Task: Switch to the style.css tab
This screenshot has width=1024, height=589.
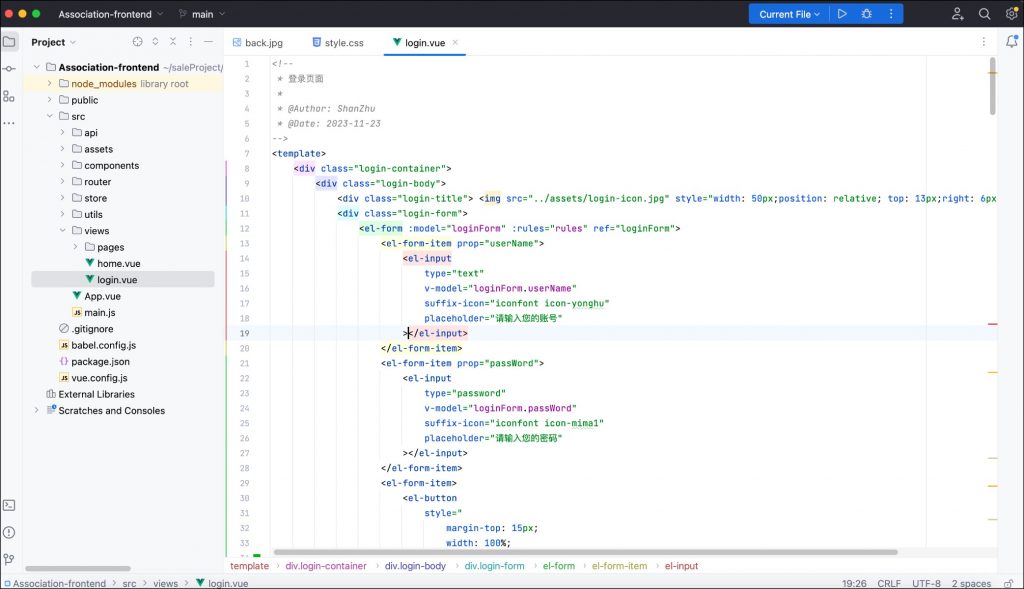Action: [343, 43]
